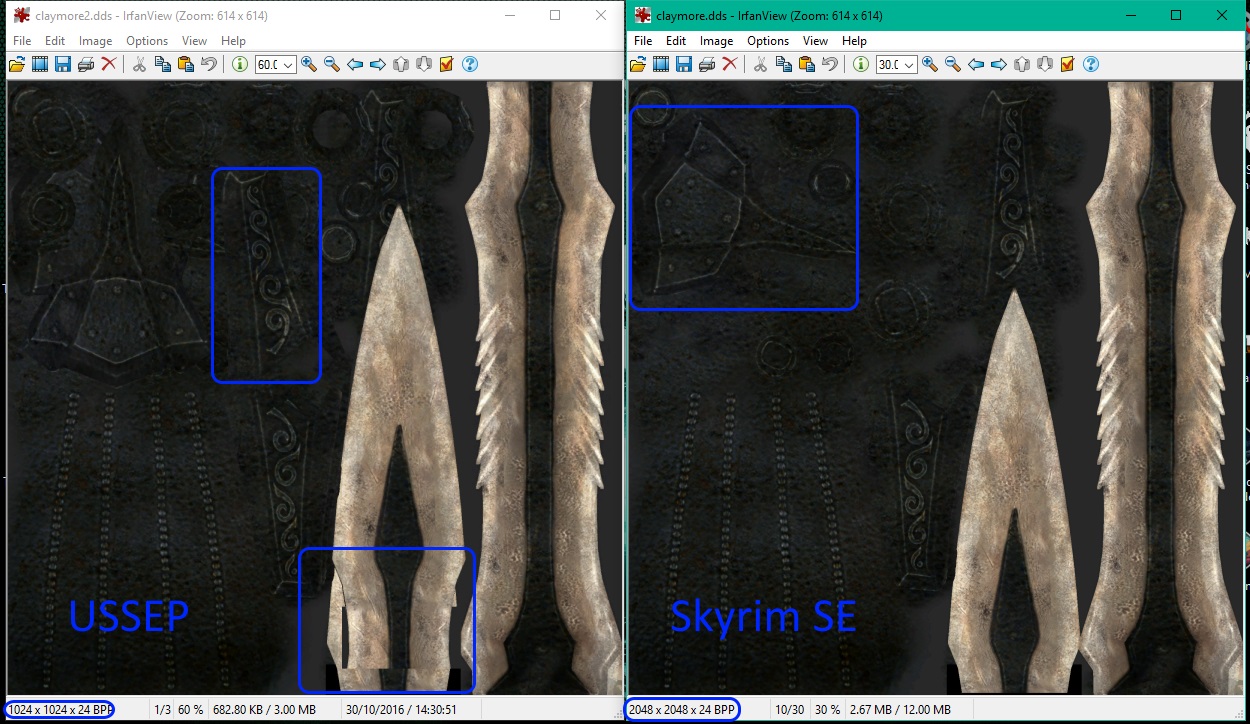Image resolution: width=1250 pixels, height=724 pixels.
Task: Click status bar zoom value "30 %"
Action: [827, 709]
